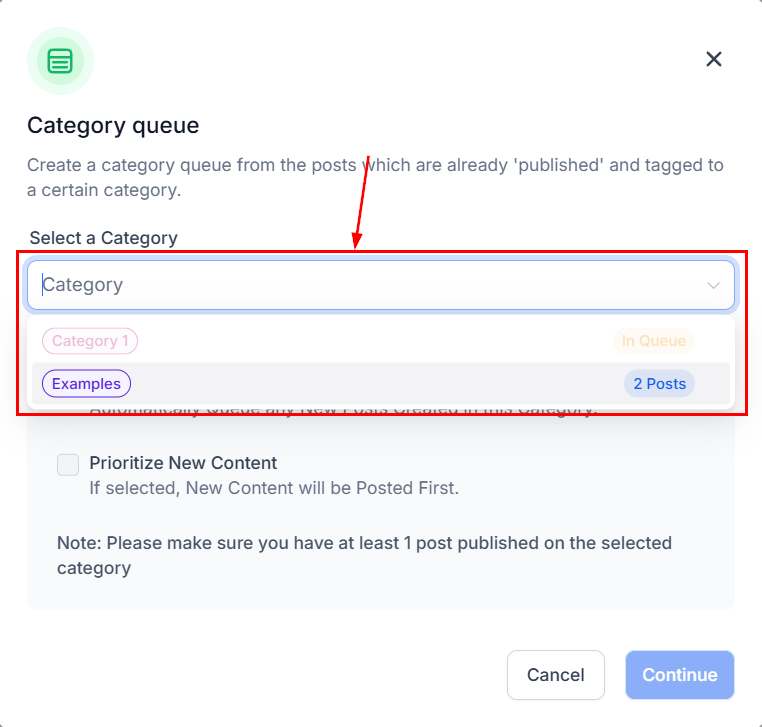Click the Category queue heading
This screenshot has width=762, height=727.
pos(113,126)
